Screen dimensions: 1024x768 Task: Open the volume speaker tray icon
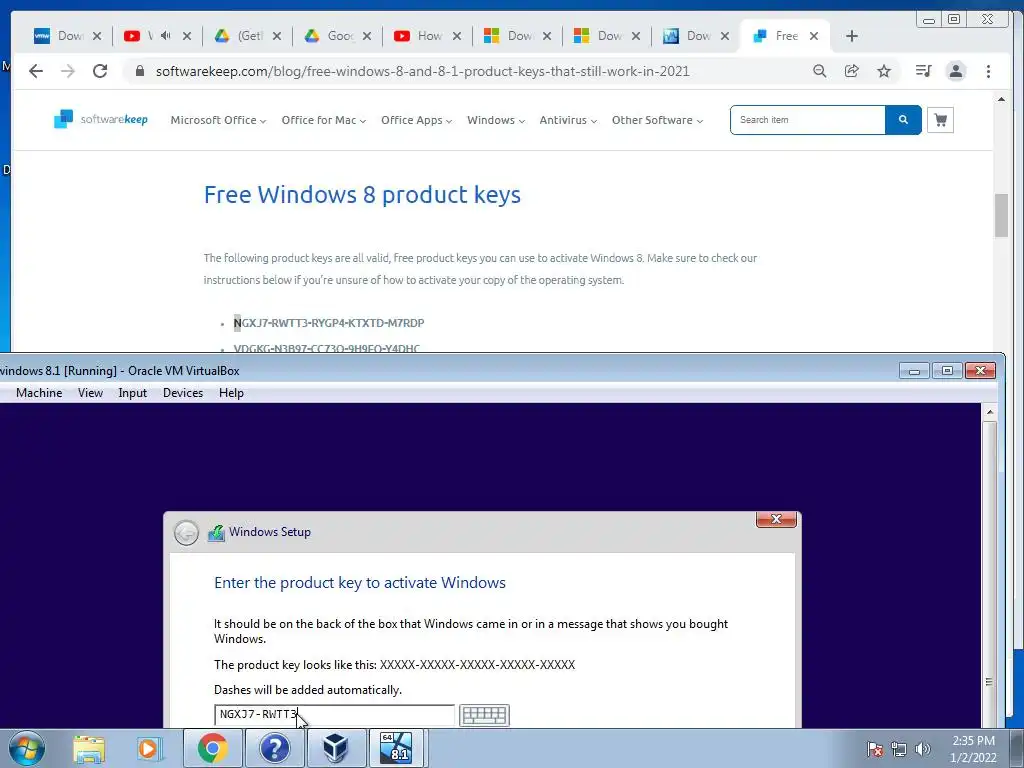pyautogui.click(x=922, y=749)
